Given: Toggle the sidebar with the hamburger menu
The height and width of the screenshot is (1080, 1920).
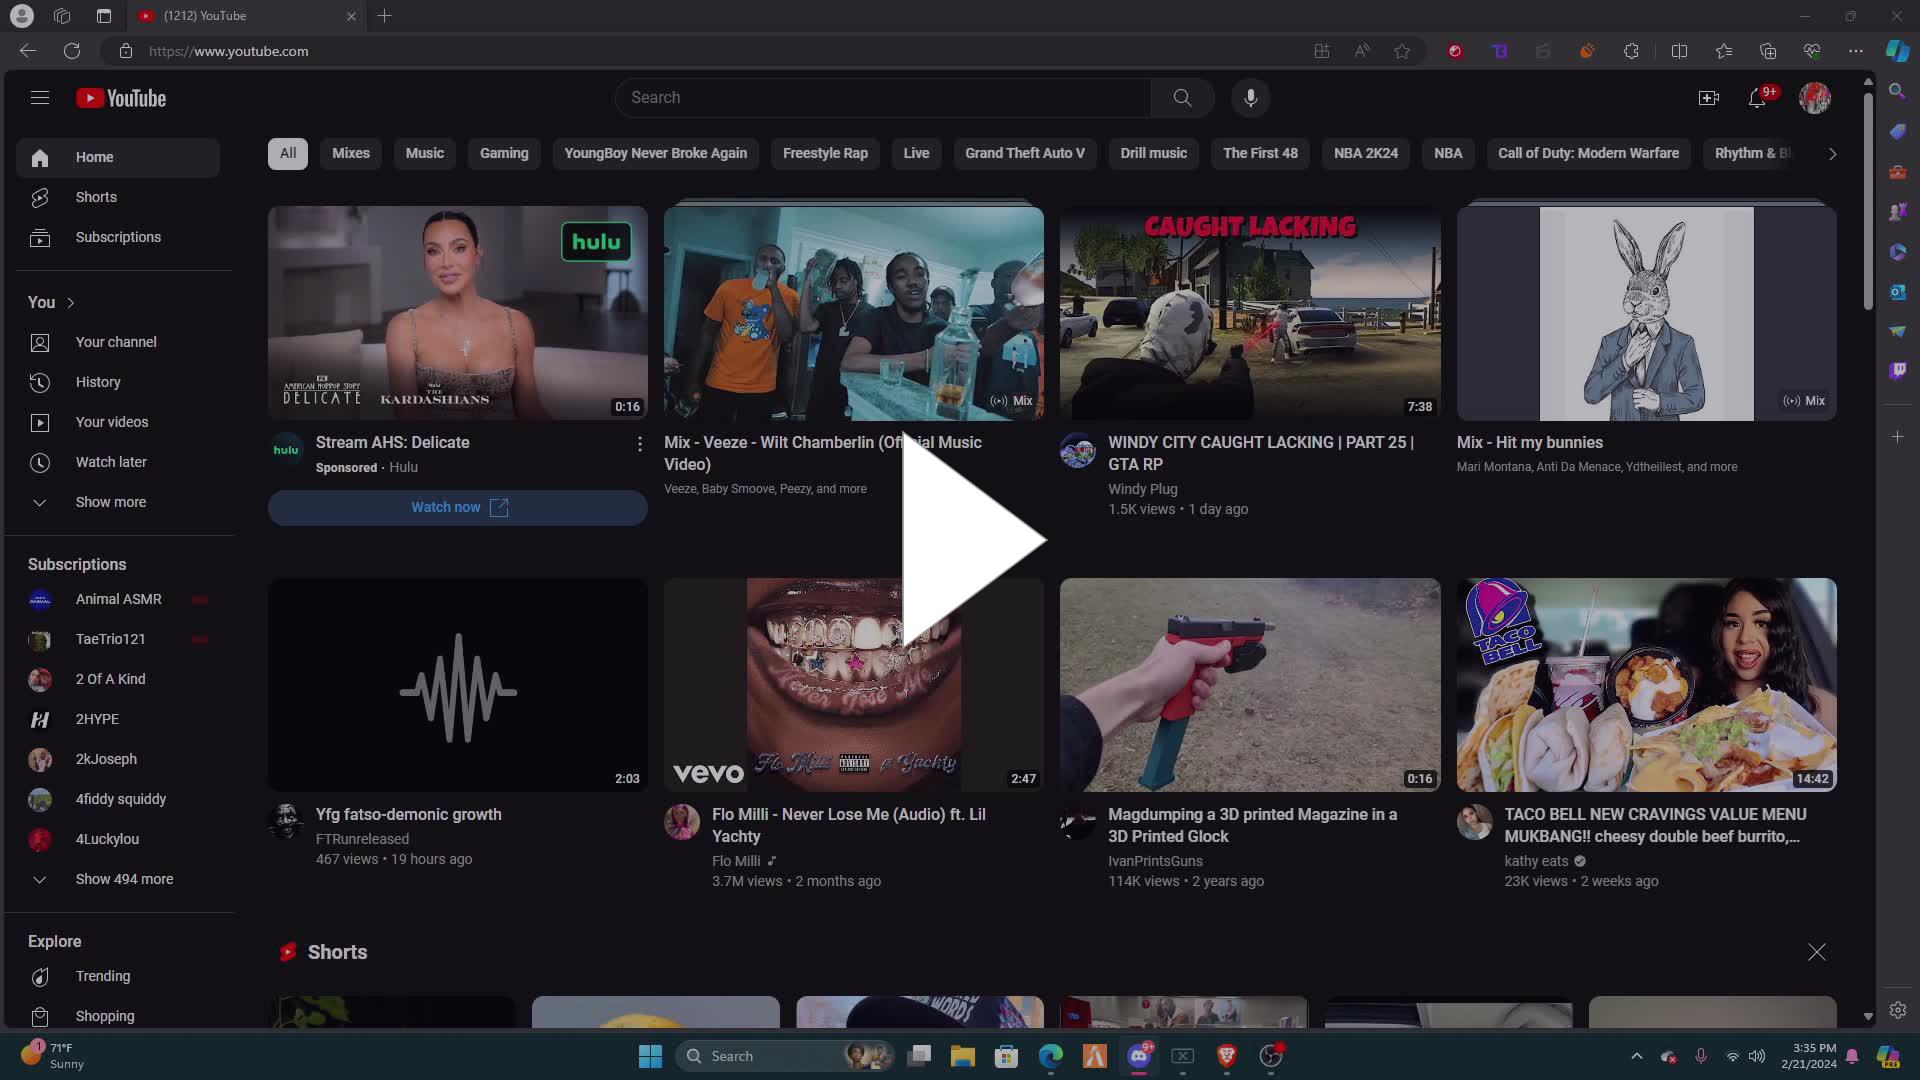Looking at the screenshot, I should click(40, 97).
